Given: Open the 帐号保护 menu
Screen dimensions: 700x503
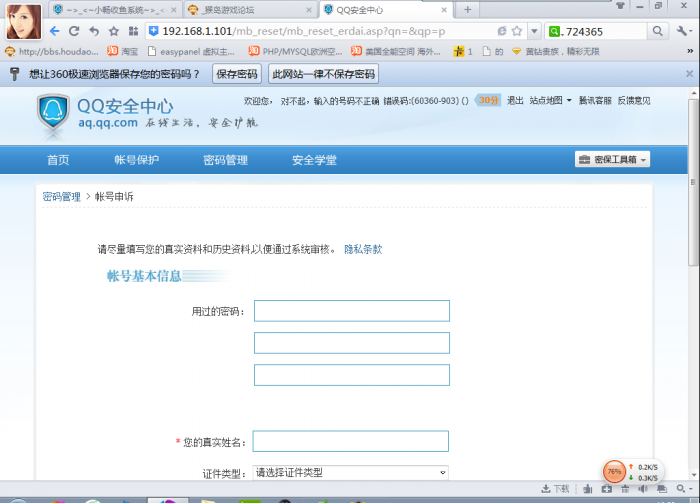Looking at the screenshot, I should [x=137, y=160].
